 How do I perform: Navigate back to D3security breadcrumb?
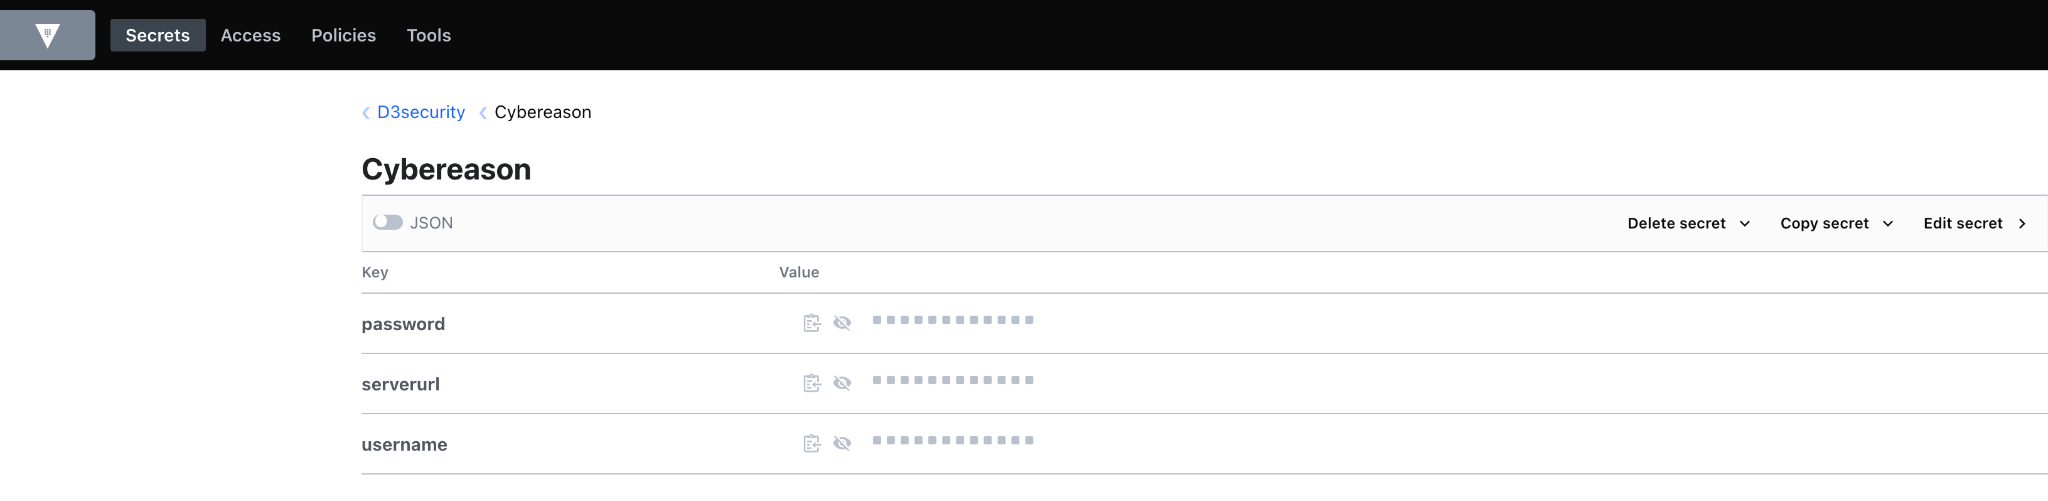click(x=421, y=112)
